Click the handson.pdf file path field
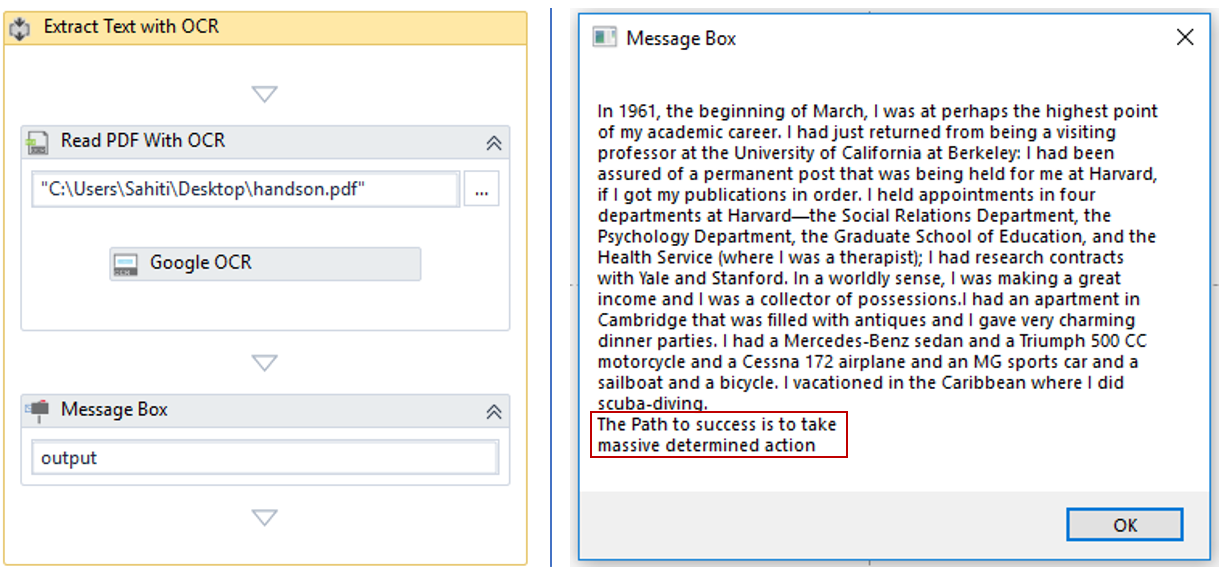 [245, 189]
